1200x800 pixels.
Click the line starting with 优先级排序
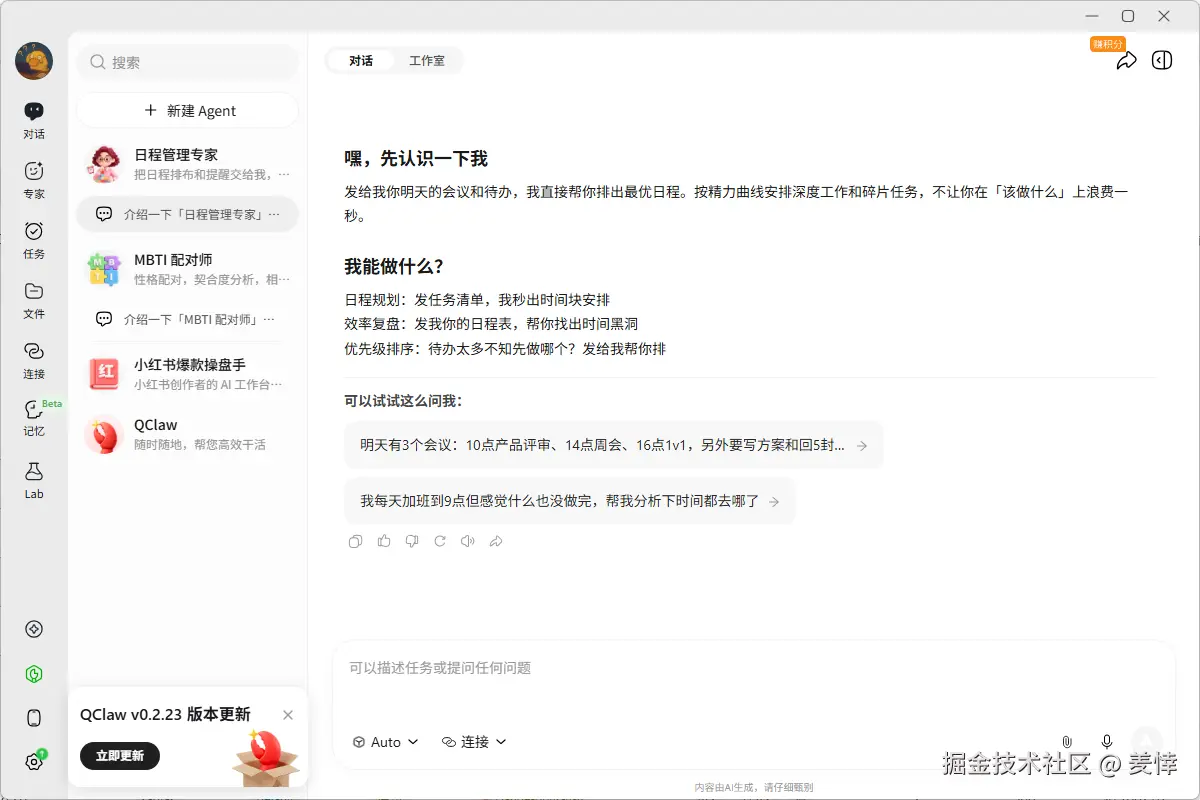[x=505, y=349]
